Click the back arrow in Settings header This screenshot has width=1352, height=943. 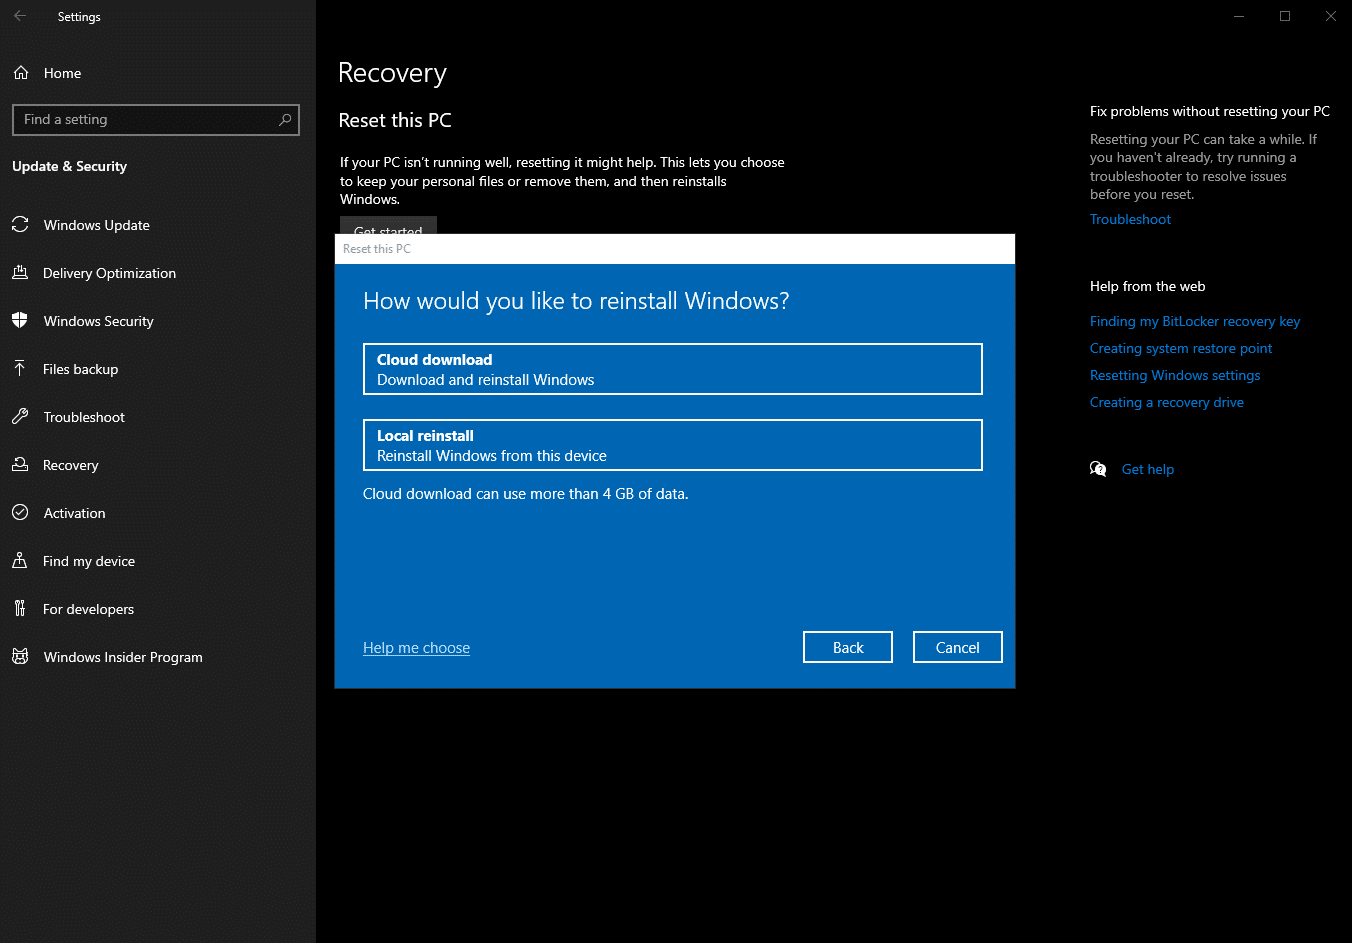(20, 16)
